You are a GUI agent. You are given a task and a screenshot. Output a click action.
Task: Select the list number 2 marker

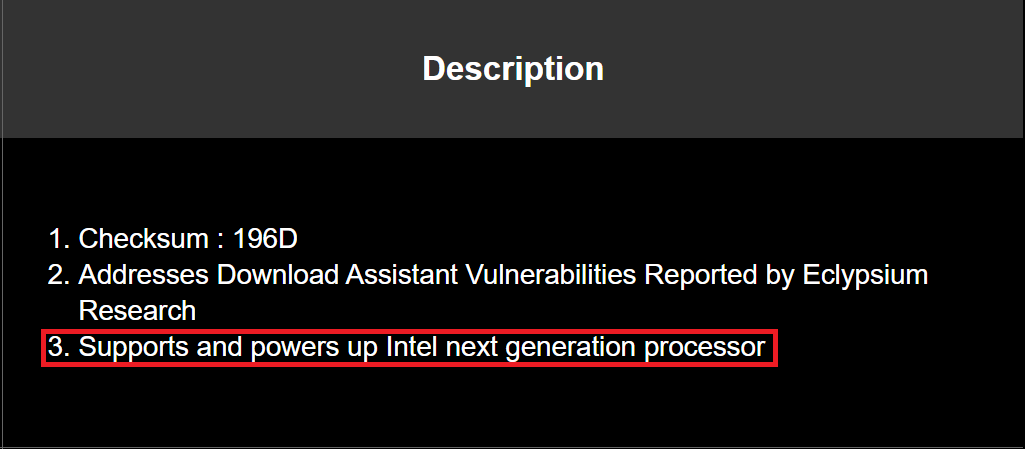point(58,275)
